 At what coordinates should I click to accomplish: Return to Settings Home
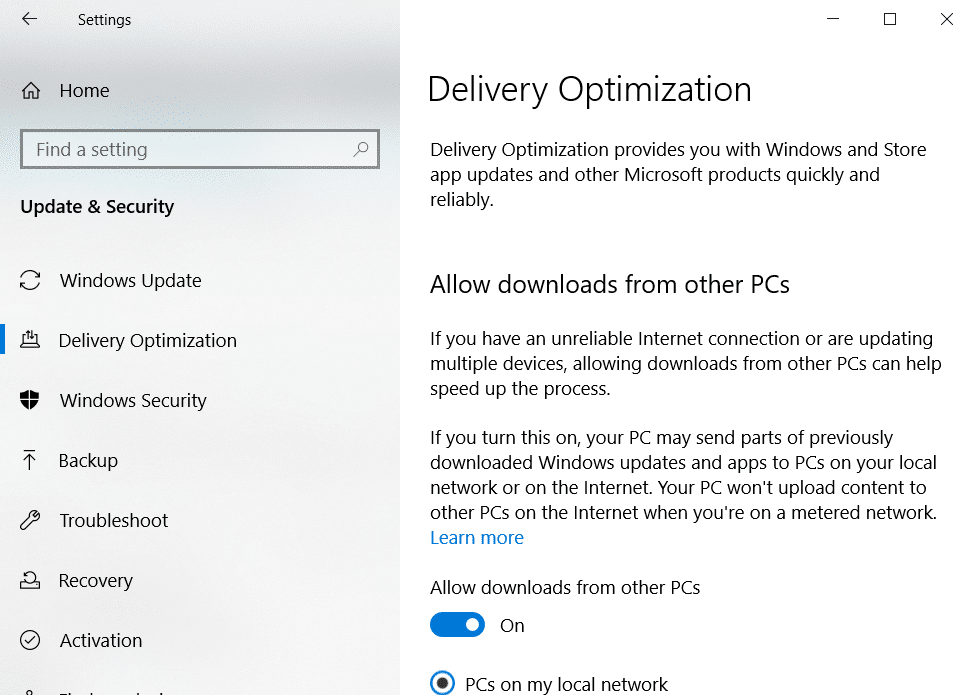click(x=84, y=91)
